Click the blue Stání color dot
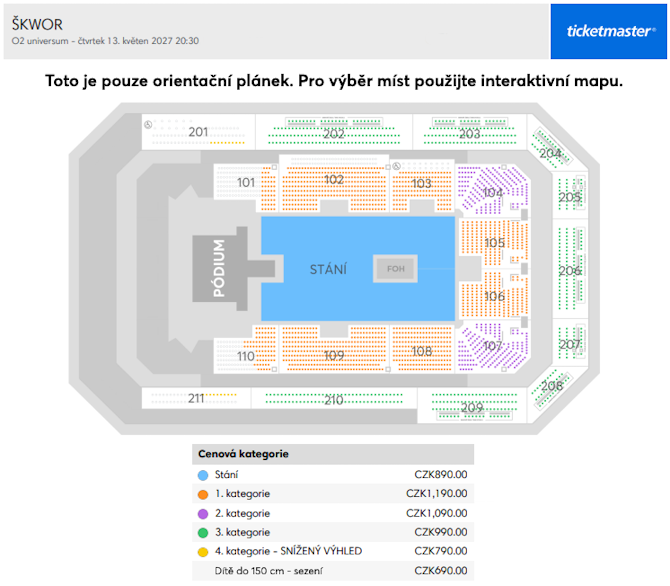The image size is (670, 586). (203, 475)
